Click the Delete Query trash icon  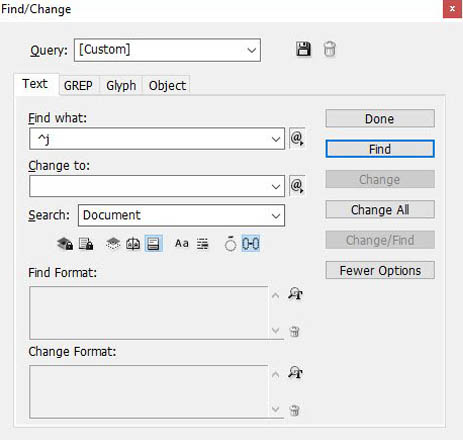point(330,49)
